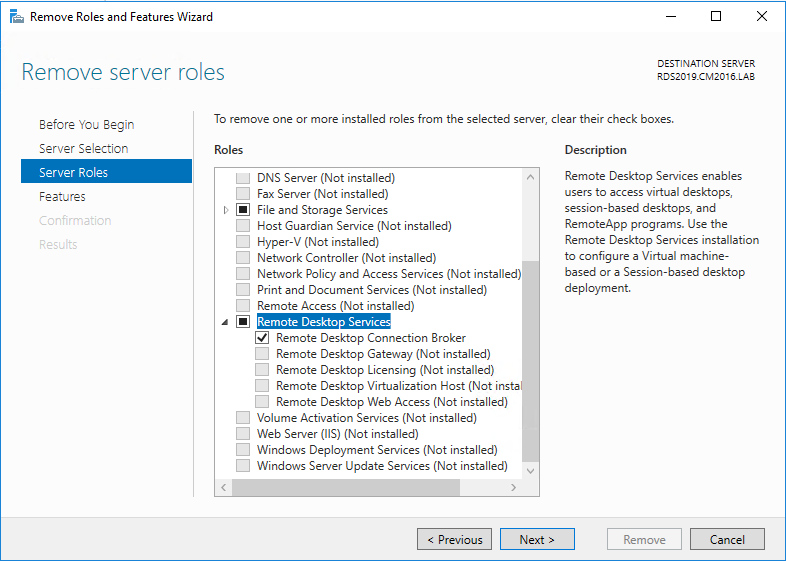Close the wizard window
The width and height of the screenshot is (786, 561).
pyautogui.click(x=761, y=16)
